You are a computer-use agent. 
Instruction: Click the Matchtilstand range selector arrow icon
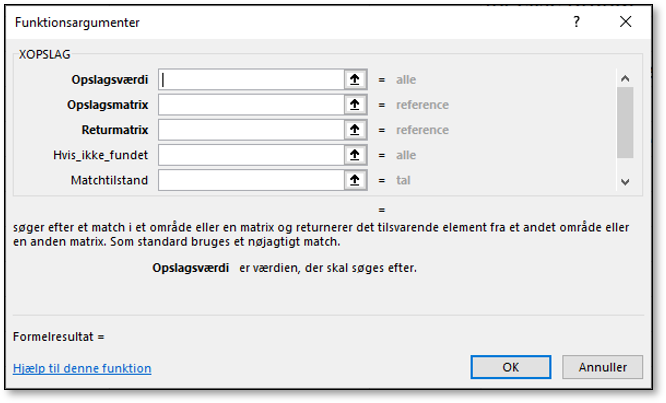(355, 180)
